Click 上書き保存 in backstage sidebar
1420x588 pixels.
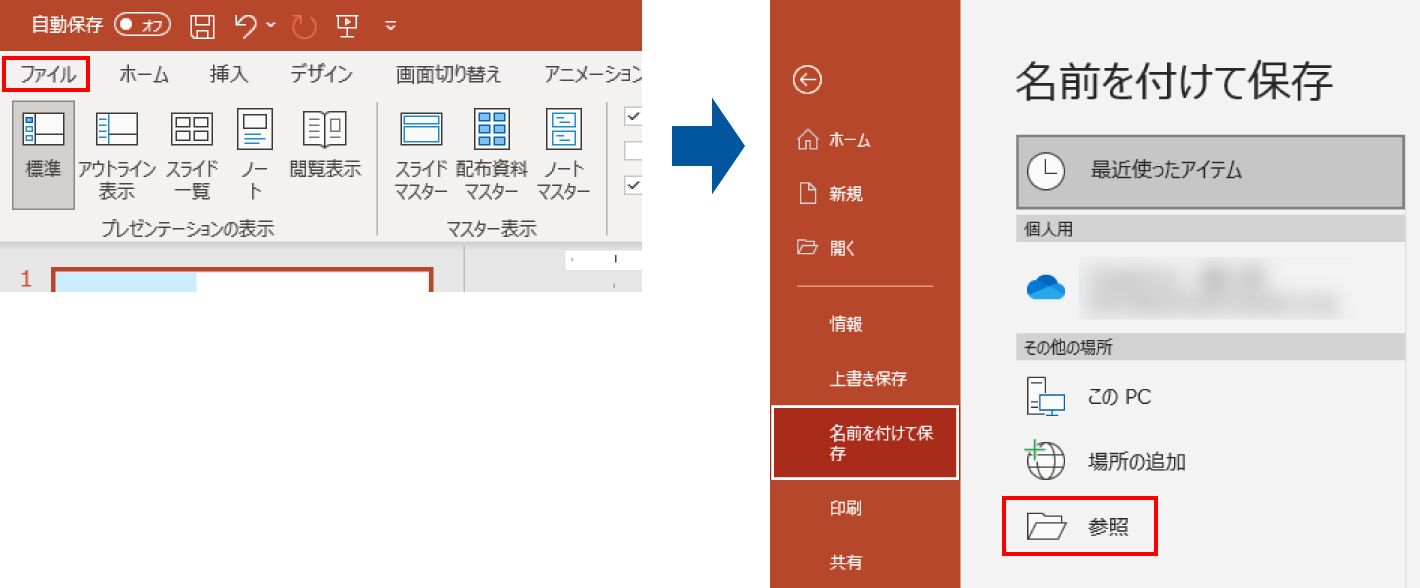coord(868,379)
